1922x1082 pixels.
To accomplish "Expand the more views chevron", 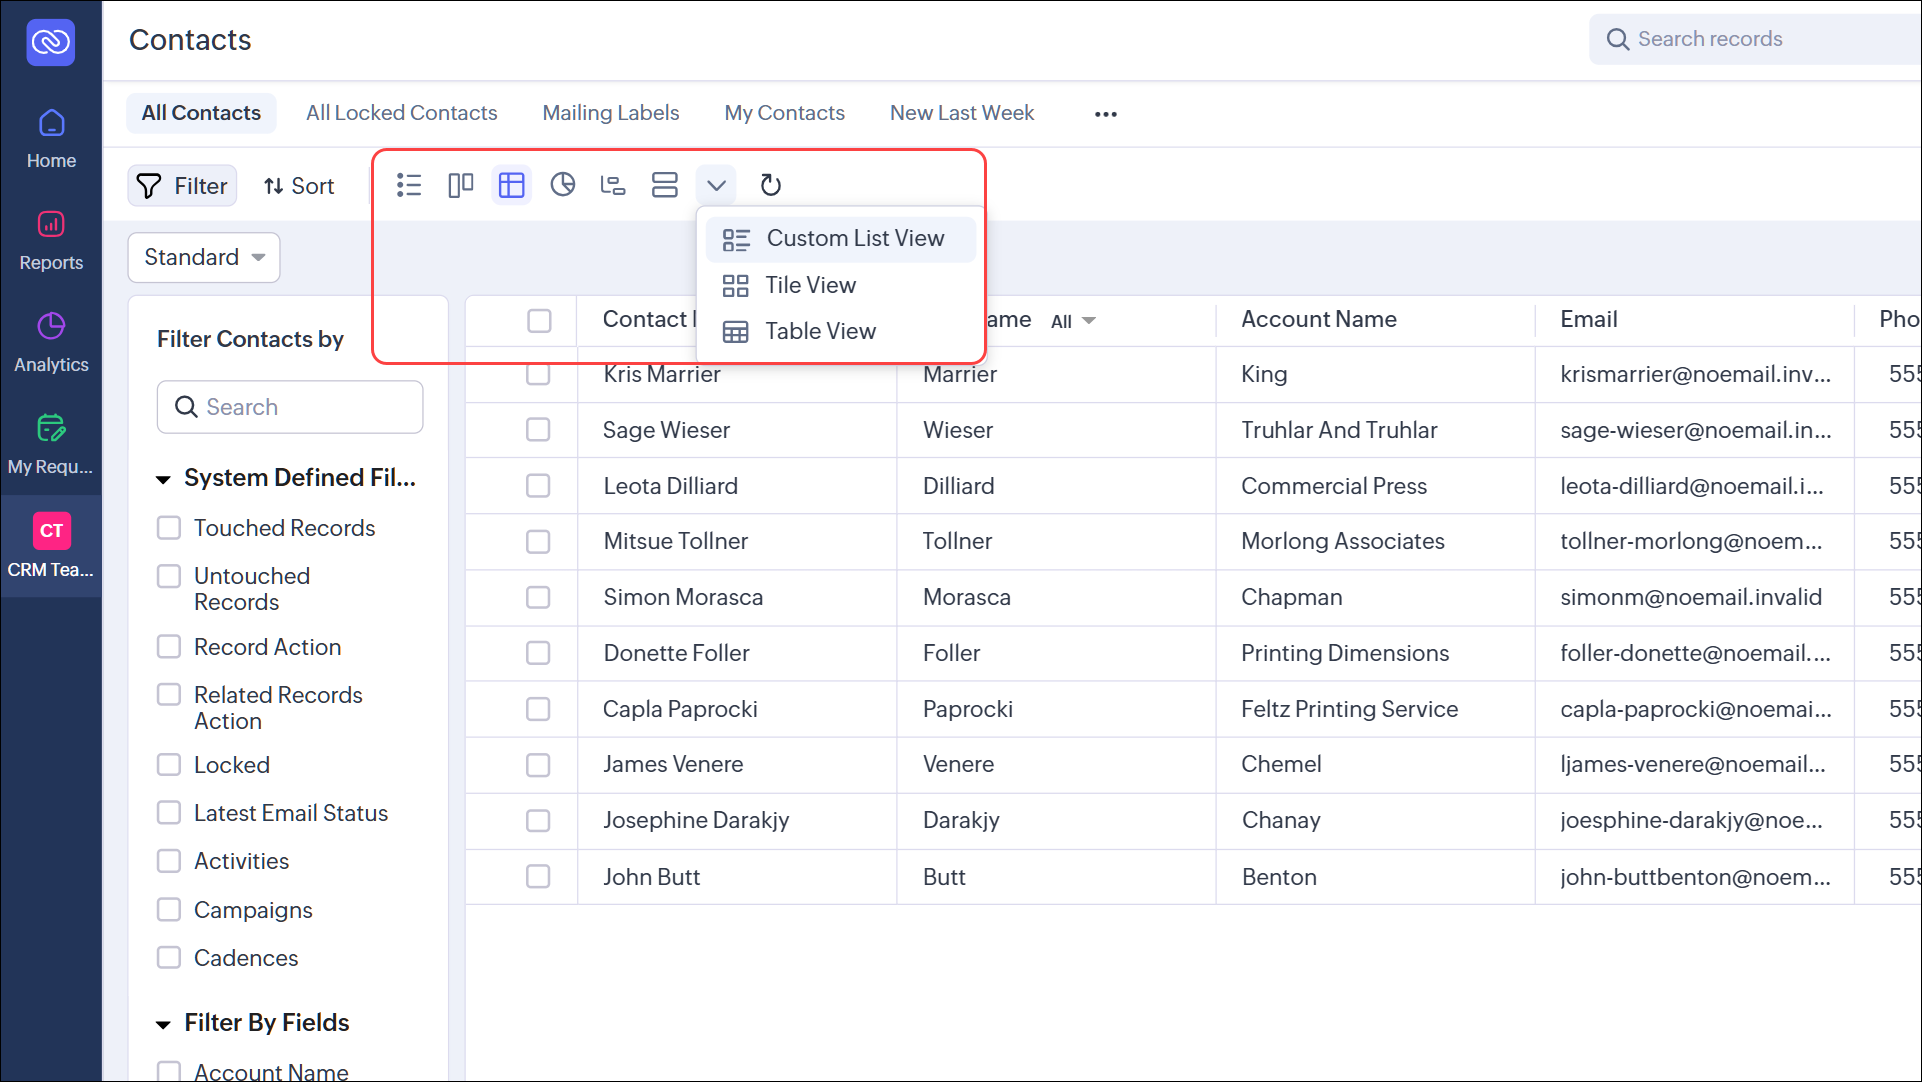I will (x=716, y=185).
